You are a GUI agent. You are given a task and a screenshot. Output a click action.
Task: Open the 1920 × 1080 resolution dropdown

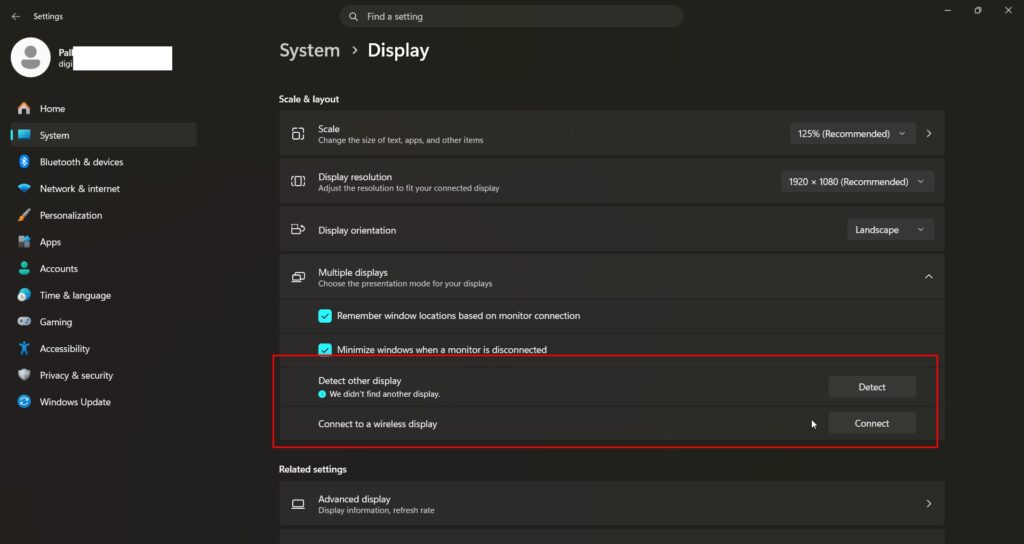[857, 182]
